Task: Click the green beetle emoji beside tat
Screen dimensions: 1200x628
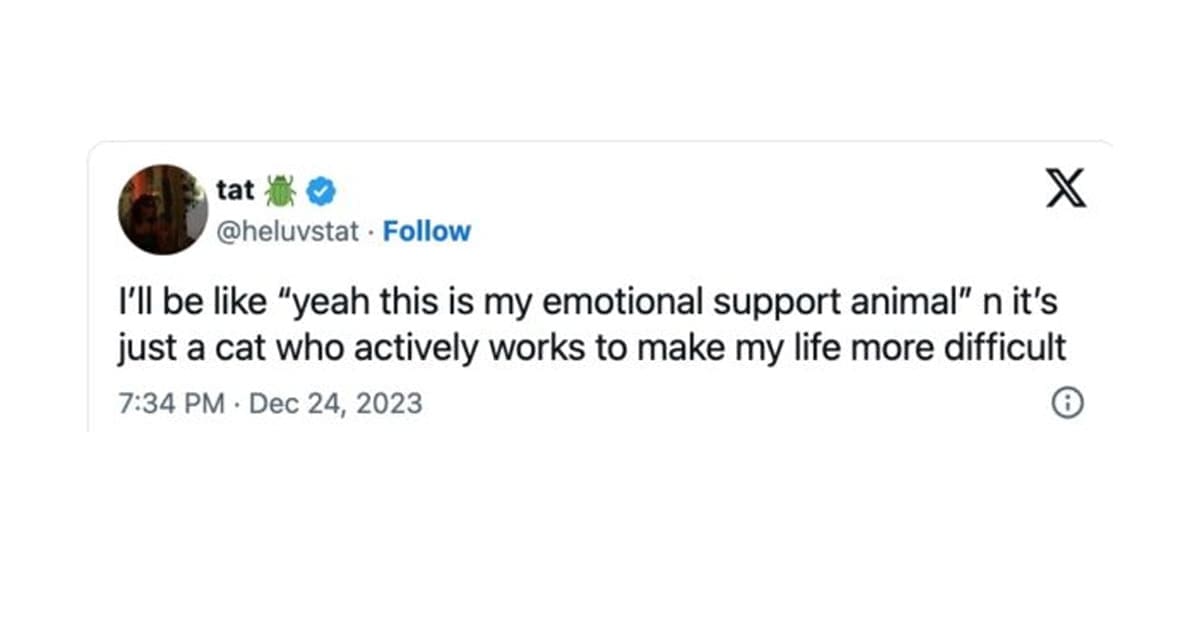Action: coord(280,188)
